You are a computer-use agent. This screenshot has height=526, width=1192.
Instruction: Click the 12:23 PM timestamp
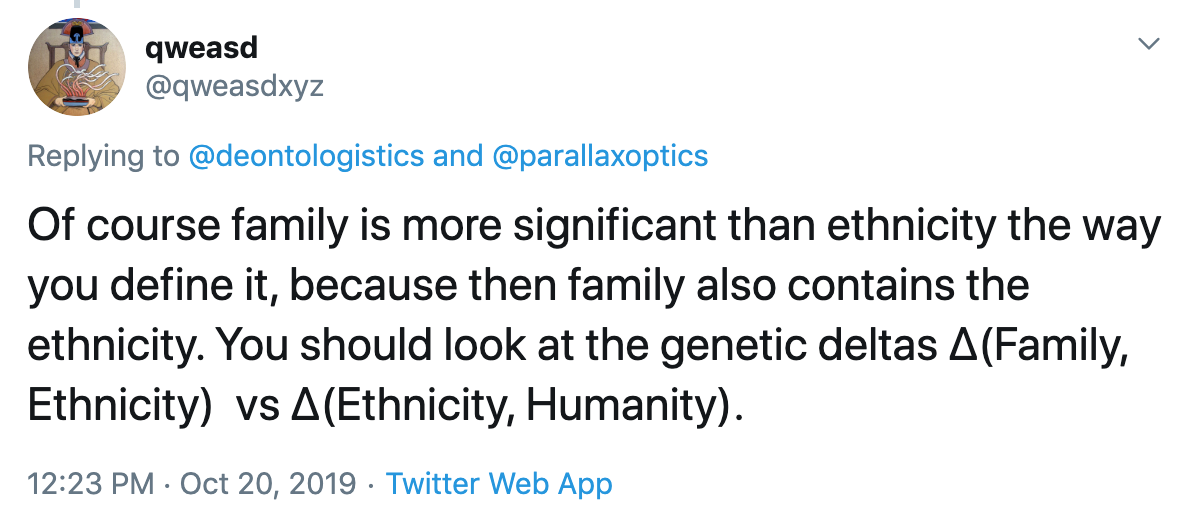click(x=90, y=484)
